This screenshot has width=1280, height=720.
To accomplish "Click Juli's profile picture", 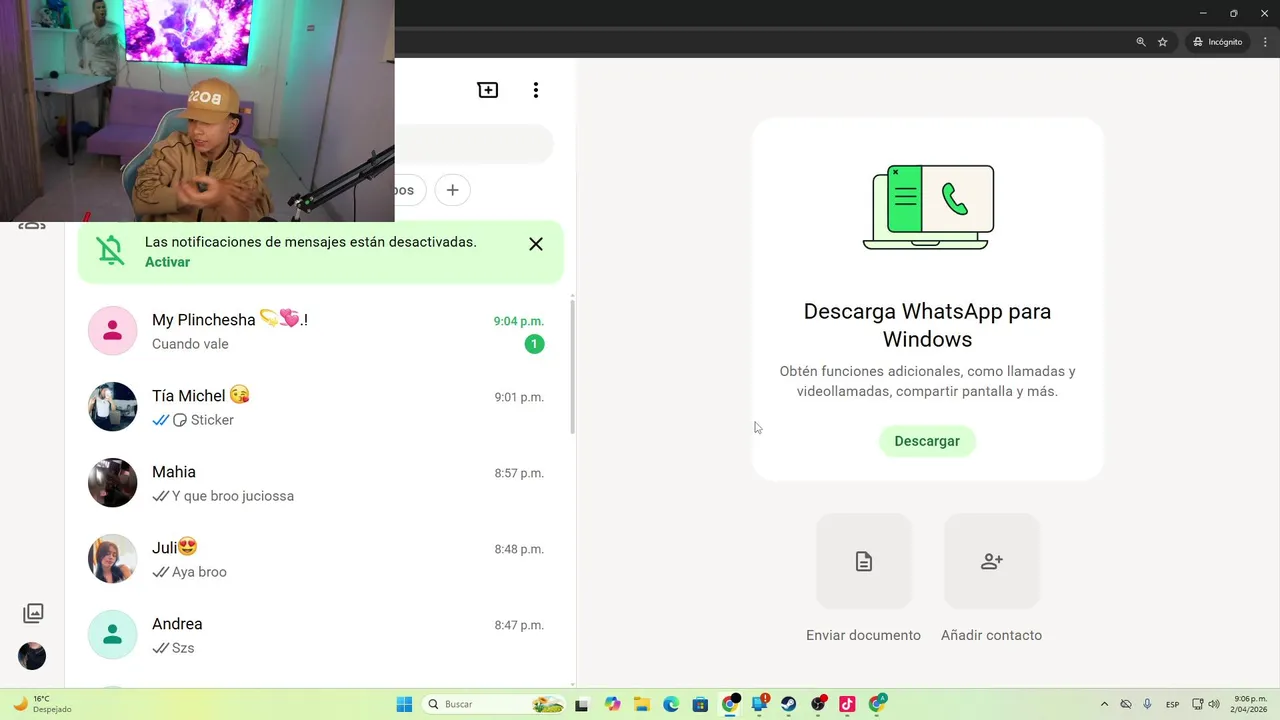I will (x=112, y=559).
